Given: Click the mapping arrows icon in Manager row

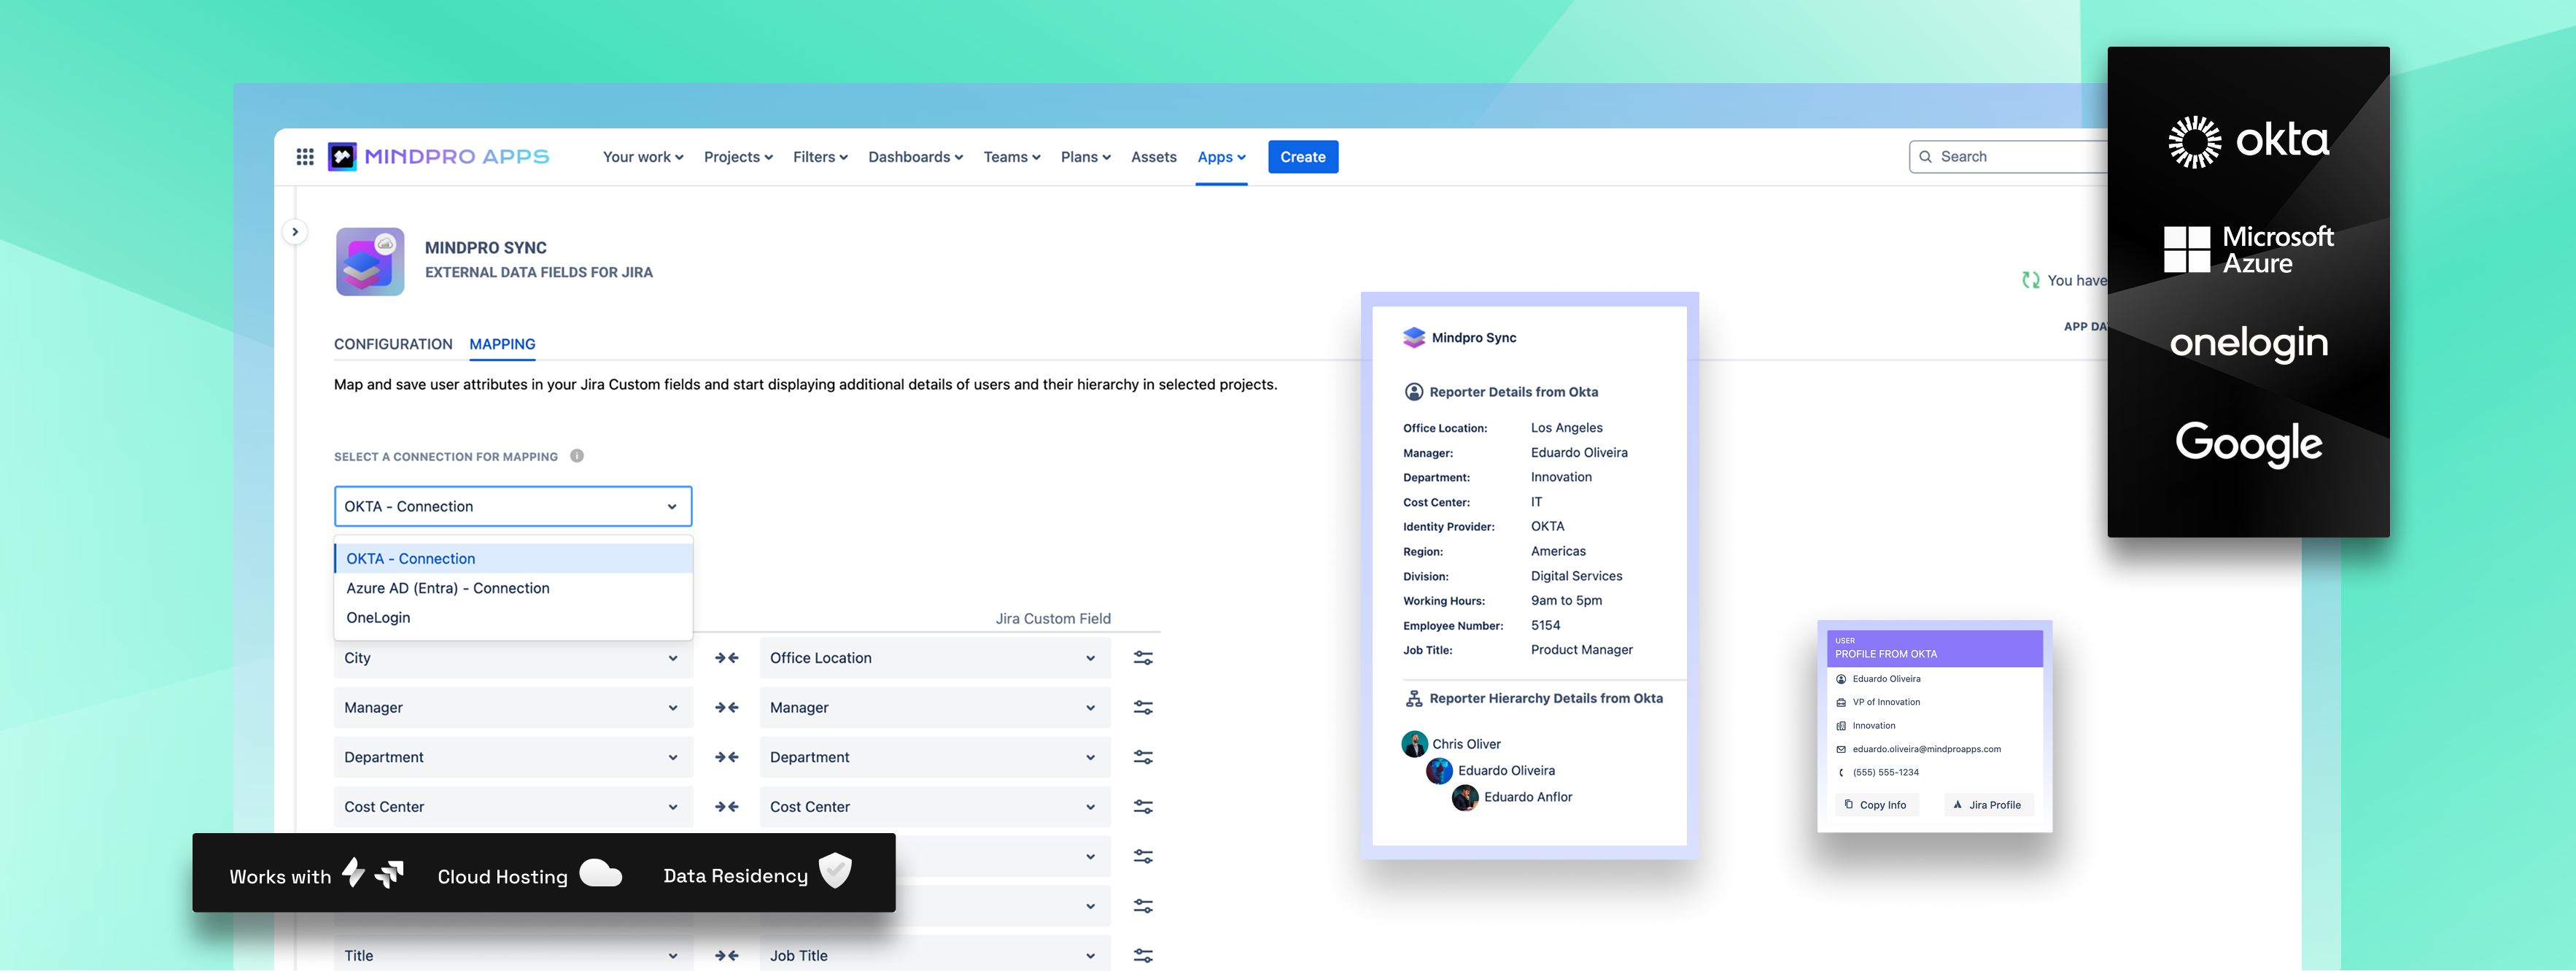Looking at the screenshot, I should [727, 708].
